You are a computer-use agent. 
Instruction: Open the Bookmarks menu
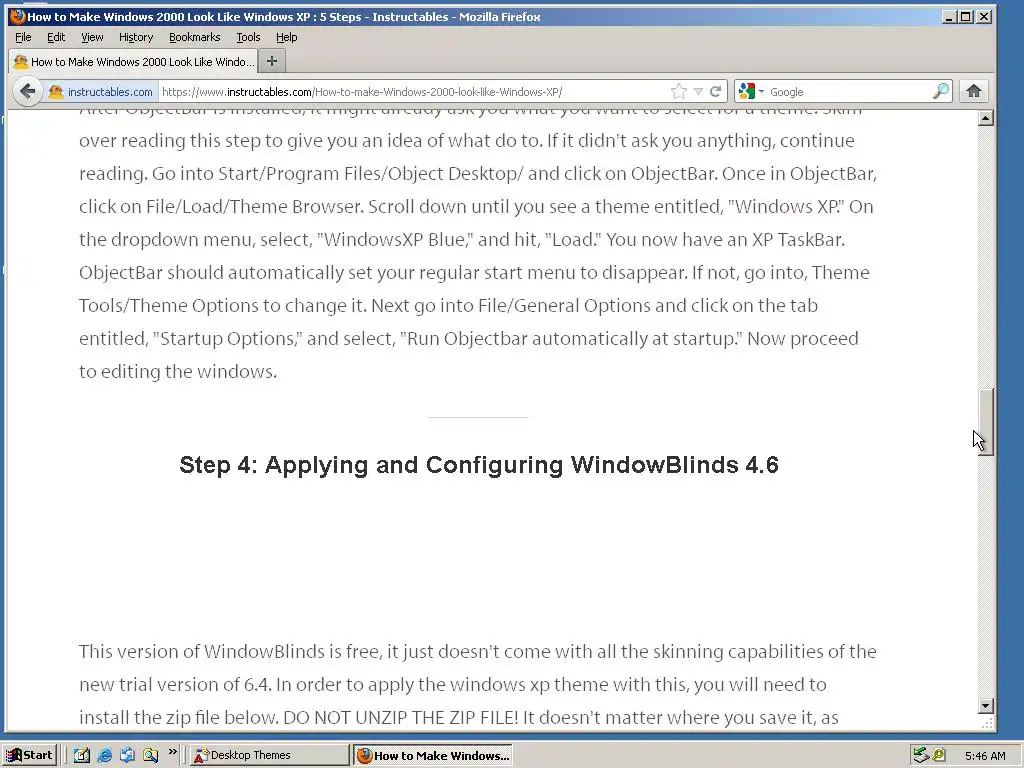coord(195,37)
